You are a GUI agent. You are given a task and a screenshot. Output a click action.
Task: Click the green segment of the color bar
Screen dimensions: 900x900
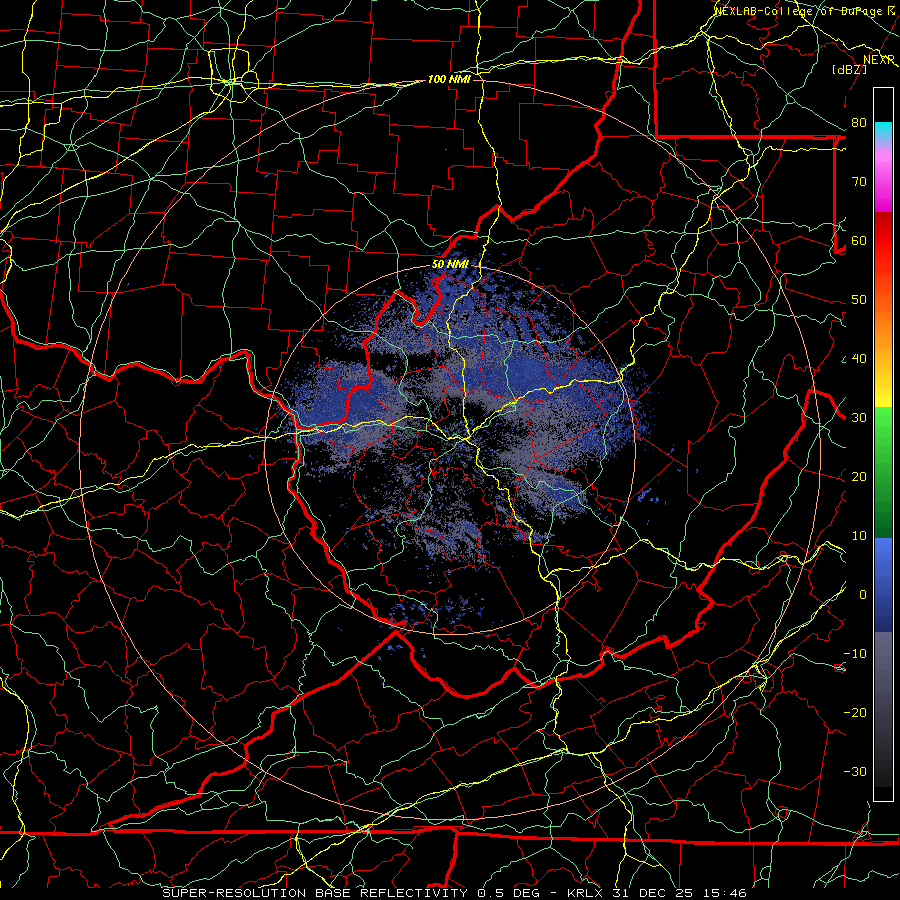point(883,472)
